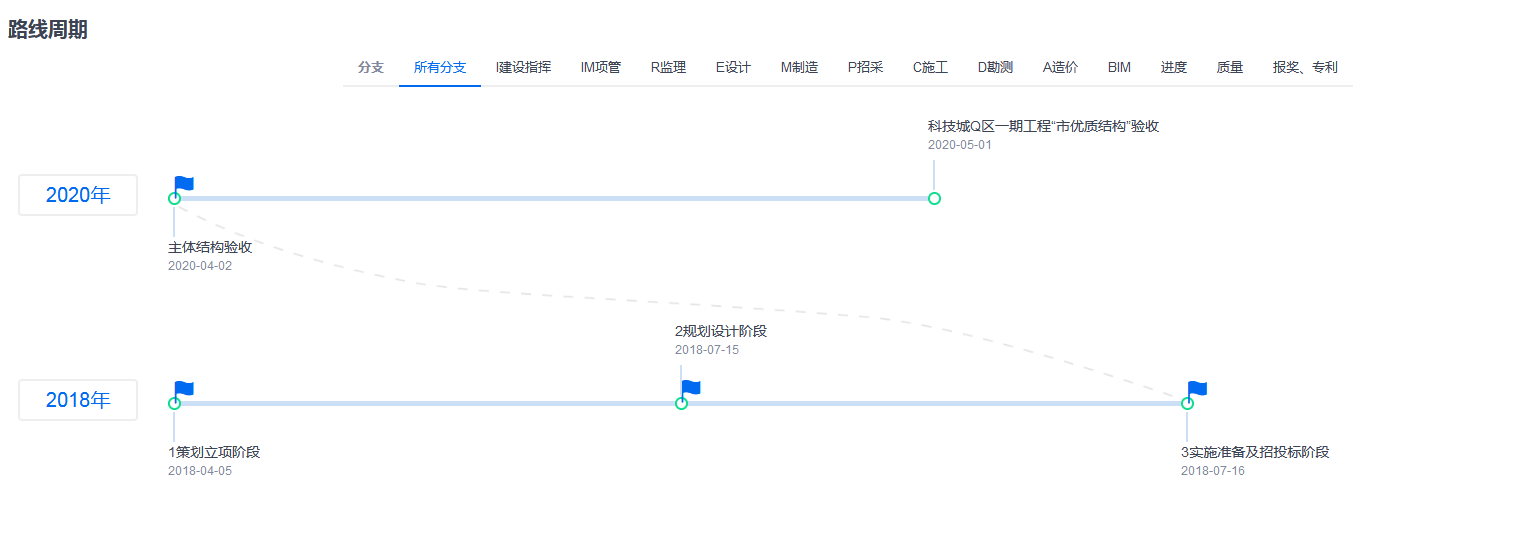Image resolution: width=1523 pixels, height=539 pixels.
Task: Open the I建设指挥 tab
Action: click(523, 67)
